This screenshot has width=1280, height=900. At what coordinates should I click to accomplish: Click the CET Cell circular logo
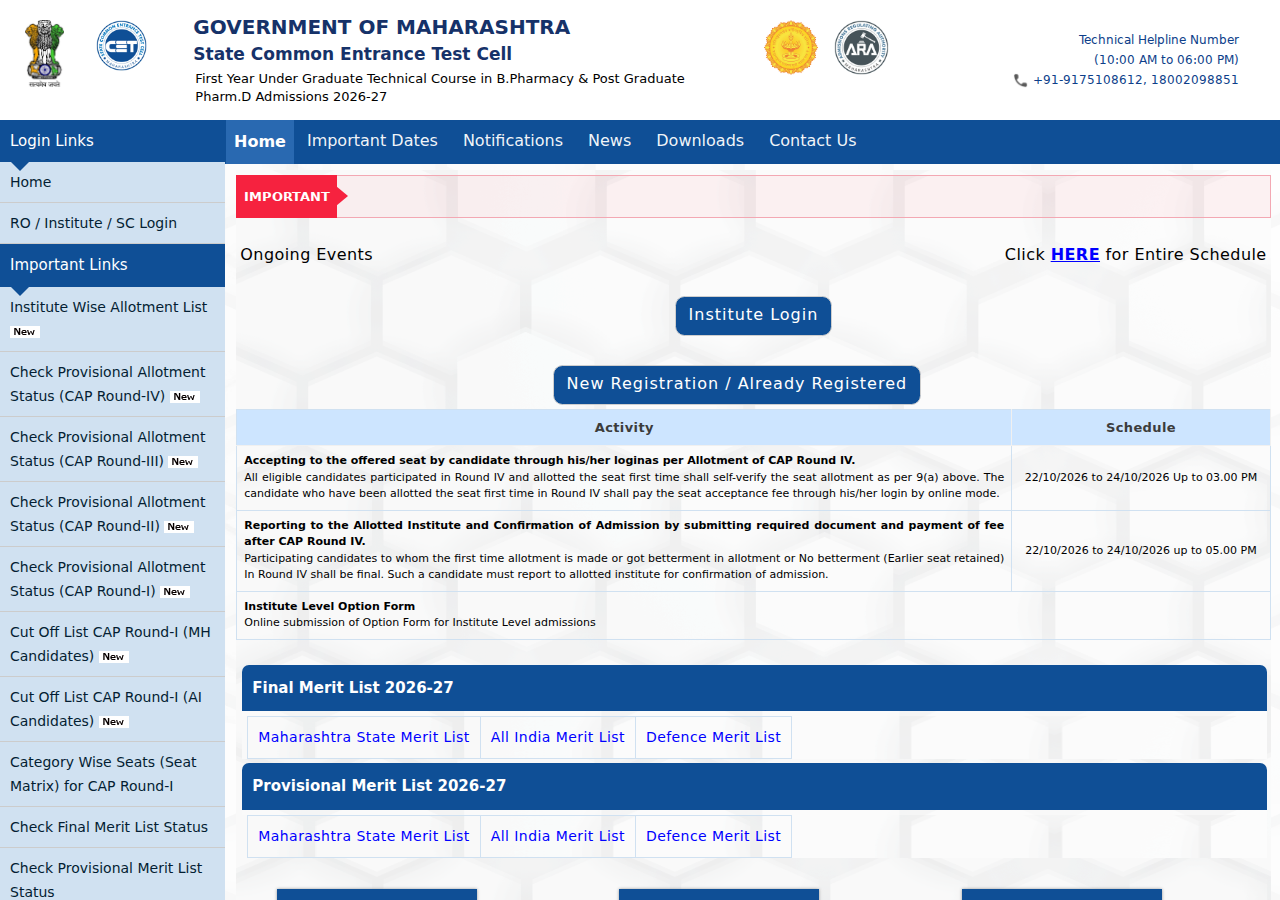(x=121, y=46)
